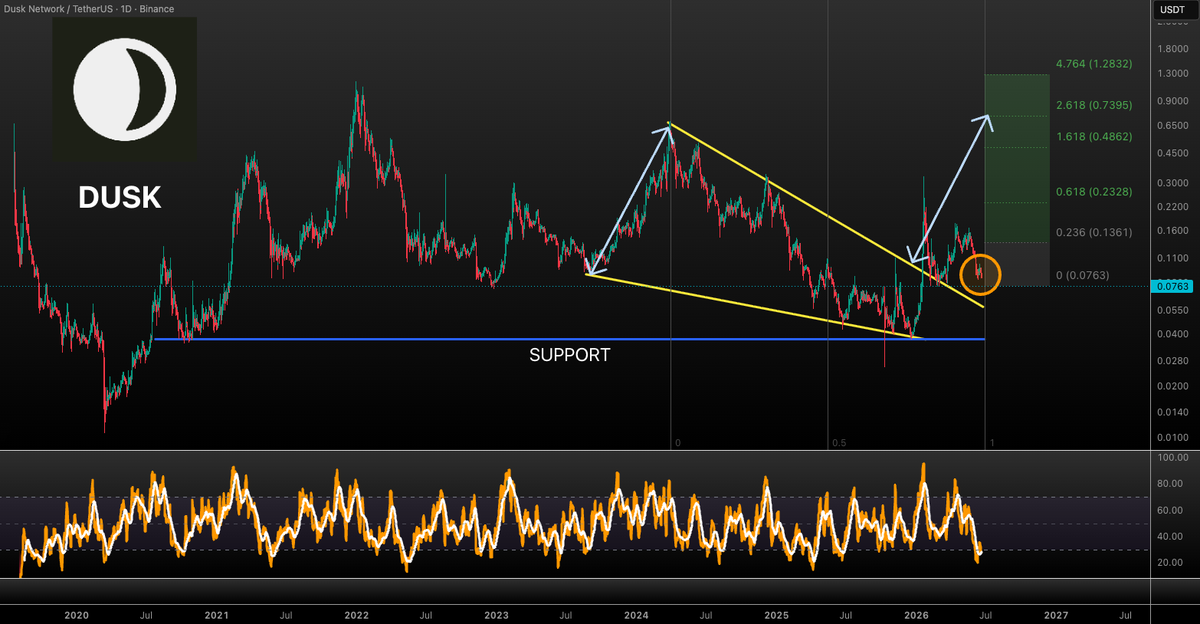Click the 100.00 oscillator axis value

coord(1173,457)
